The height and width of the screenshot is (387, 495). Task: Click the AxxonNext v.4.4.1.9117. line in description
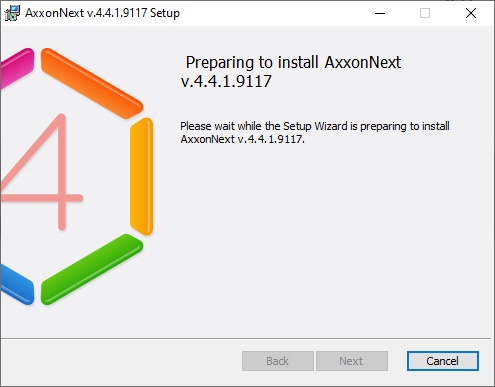242,139
